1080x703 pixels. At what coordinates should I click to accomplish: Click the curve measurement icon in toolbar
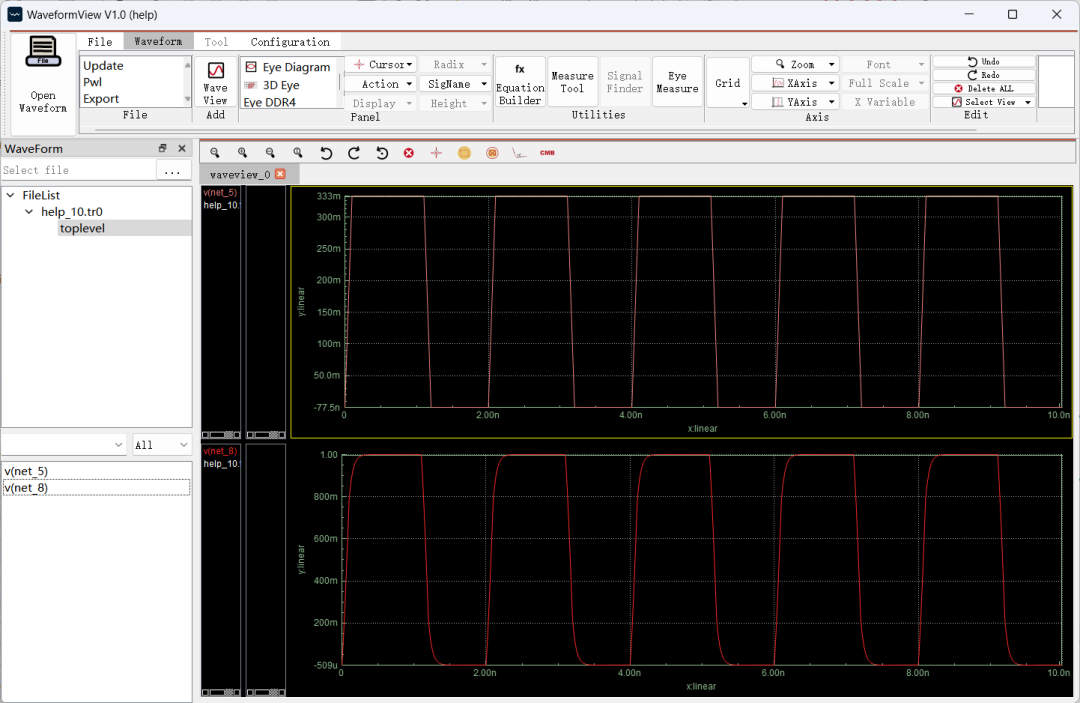click(x=519, y=153)
